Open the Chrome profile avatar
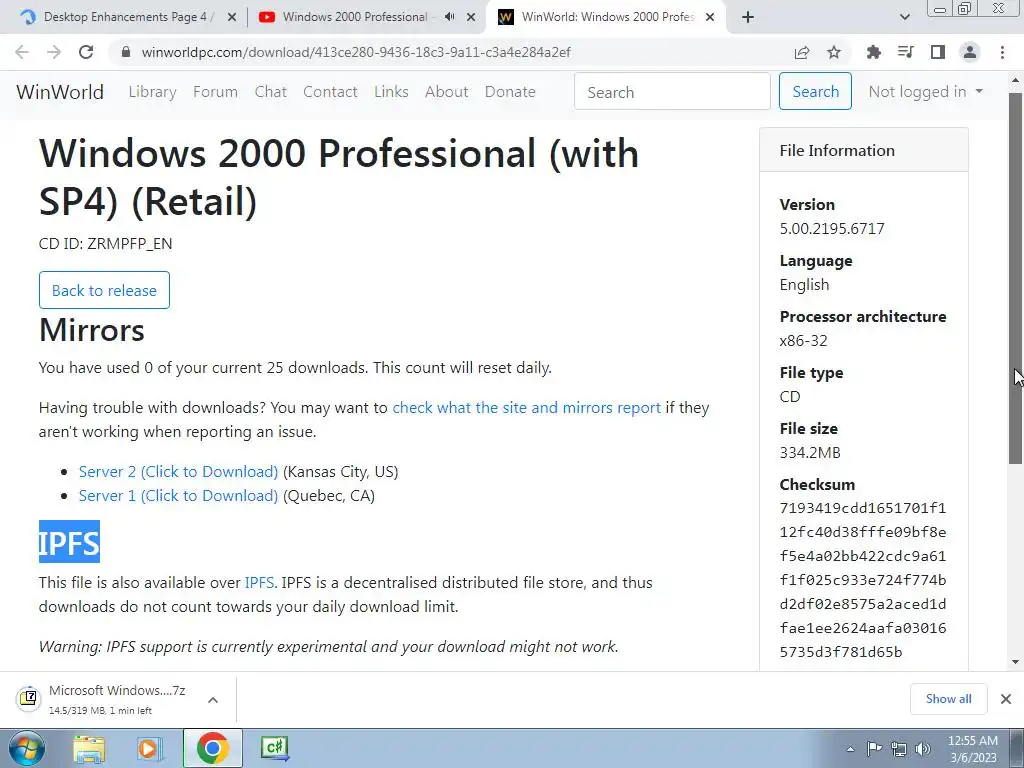The width and height of the screenshot is (1024, 768). click(970, 52)
